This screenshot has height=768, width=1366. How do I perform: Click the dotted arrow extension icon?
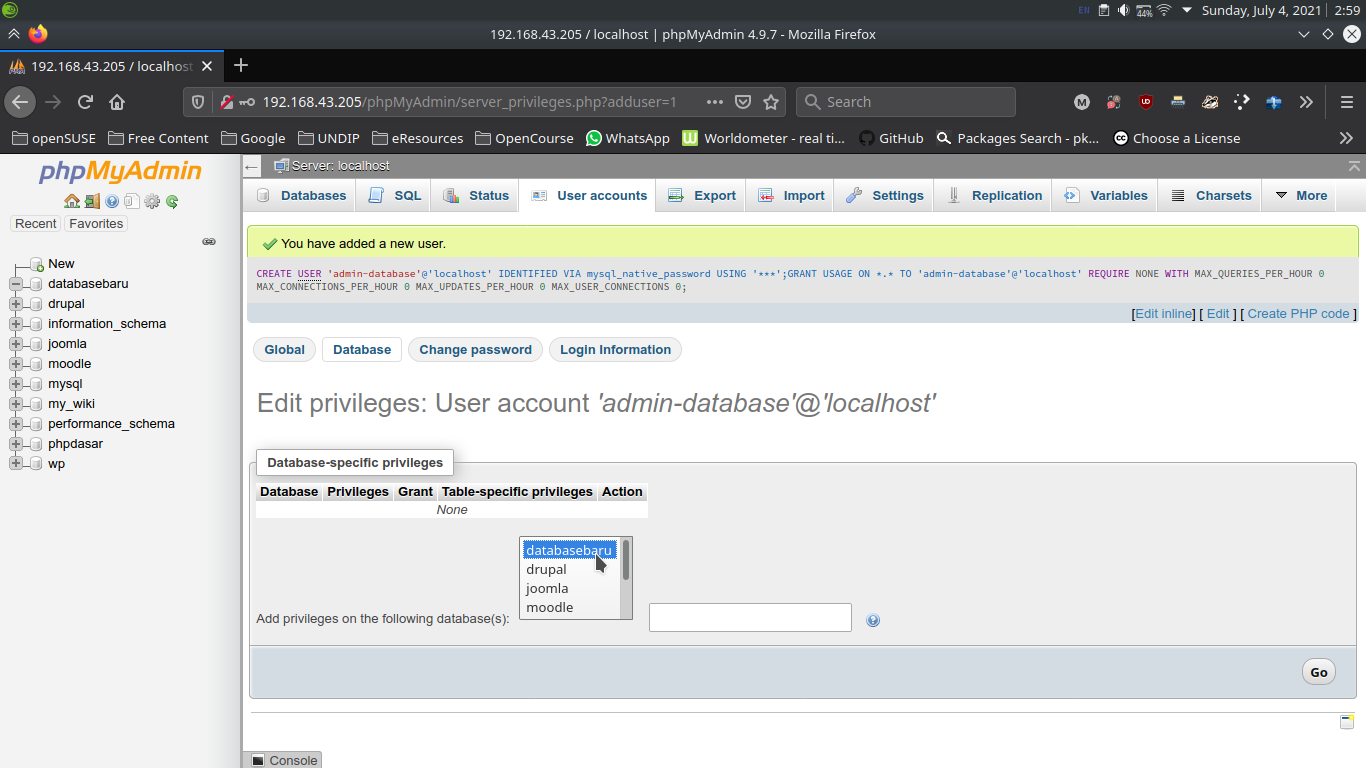(1242, 102)
